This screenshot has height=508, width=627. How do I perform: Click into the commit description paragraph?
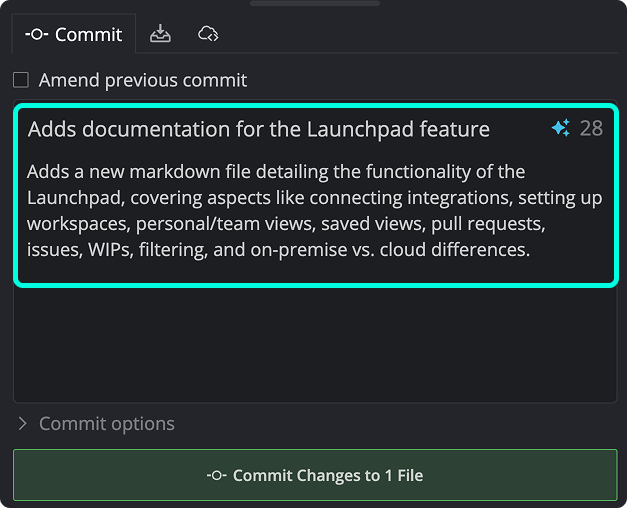(314, 211)
